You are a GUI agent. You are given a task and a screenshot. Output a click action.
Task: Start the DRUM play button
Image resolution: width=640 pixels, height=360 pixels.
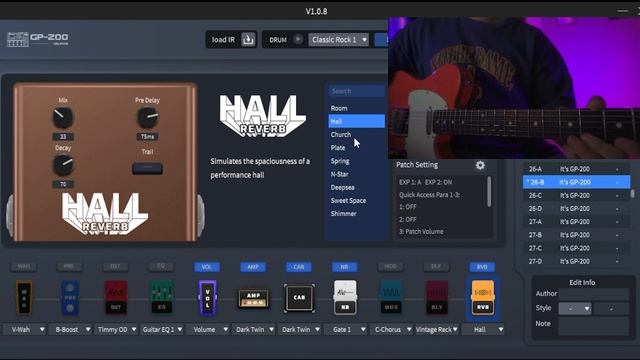(298, 40)
